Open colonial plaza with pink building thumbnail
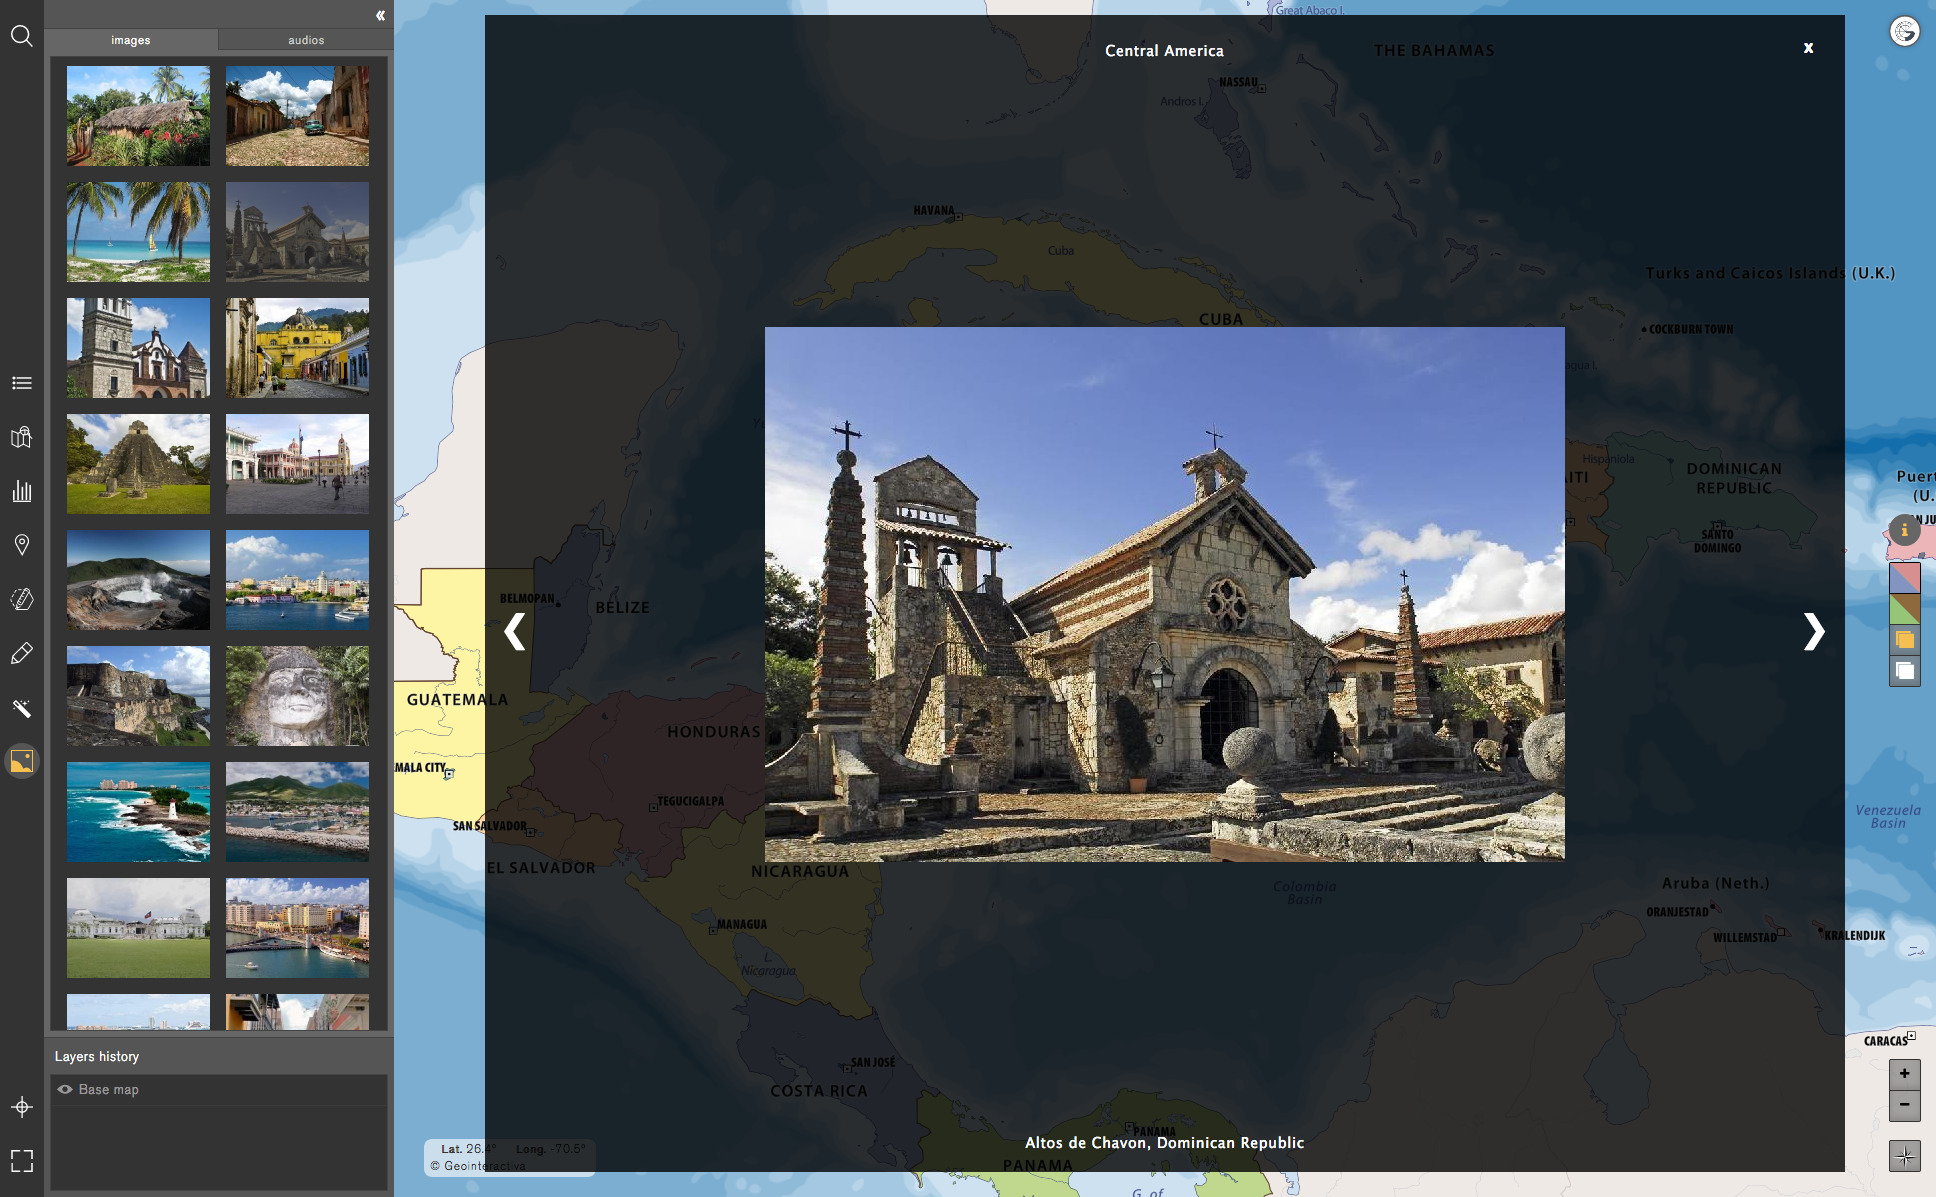This screenshot has width=1936, height=1197. pyautogui.click(x=297, y=464)
